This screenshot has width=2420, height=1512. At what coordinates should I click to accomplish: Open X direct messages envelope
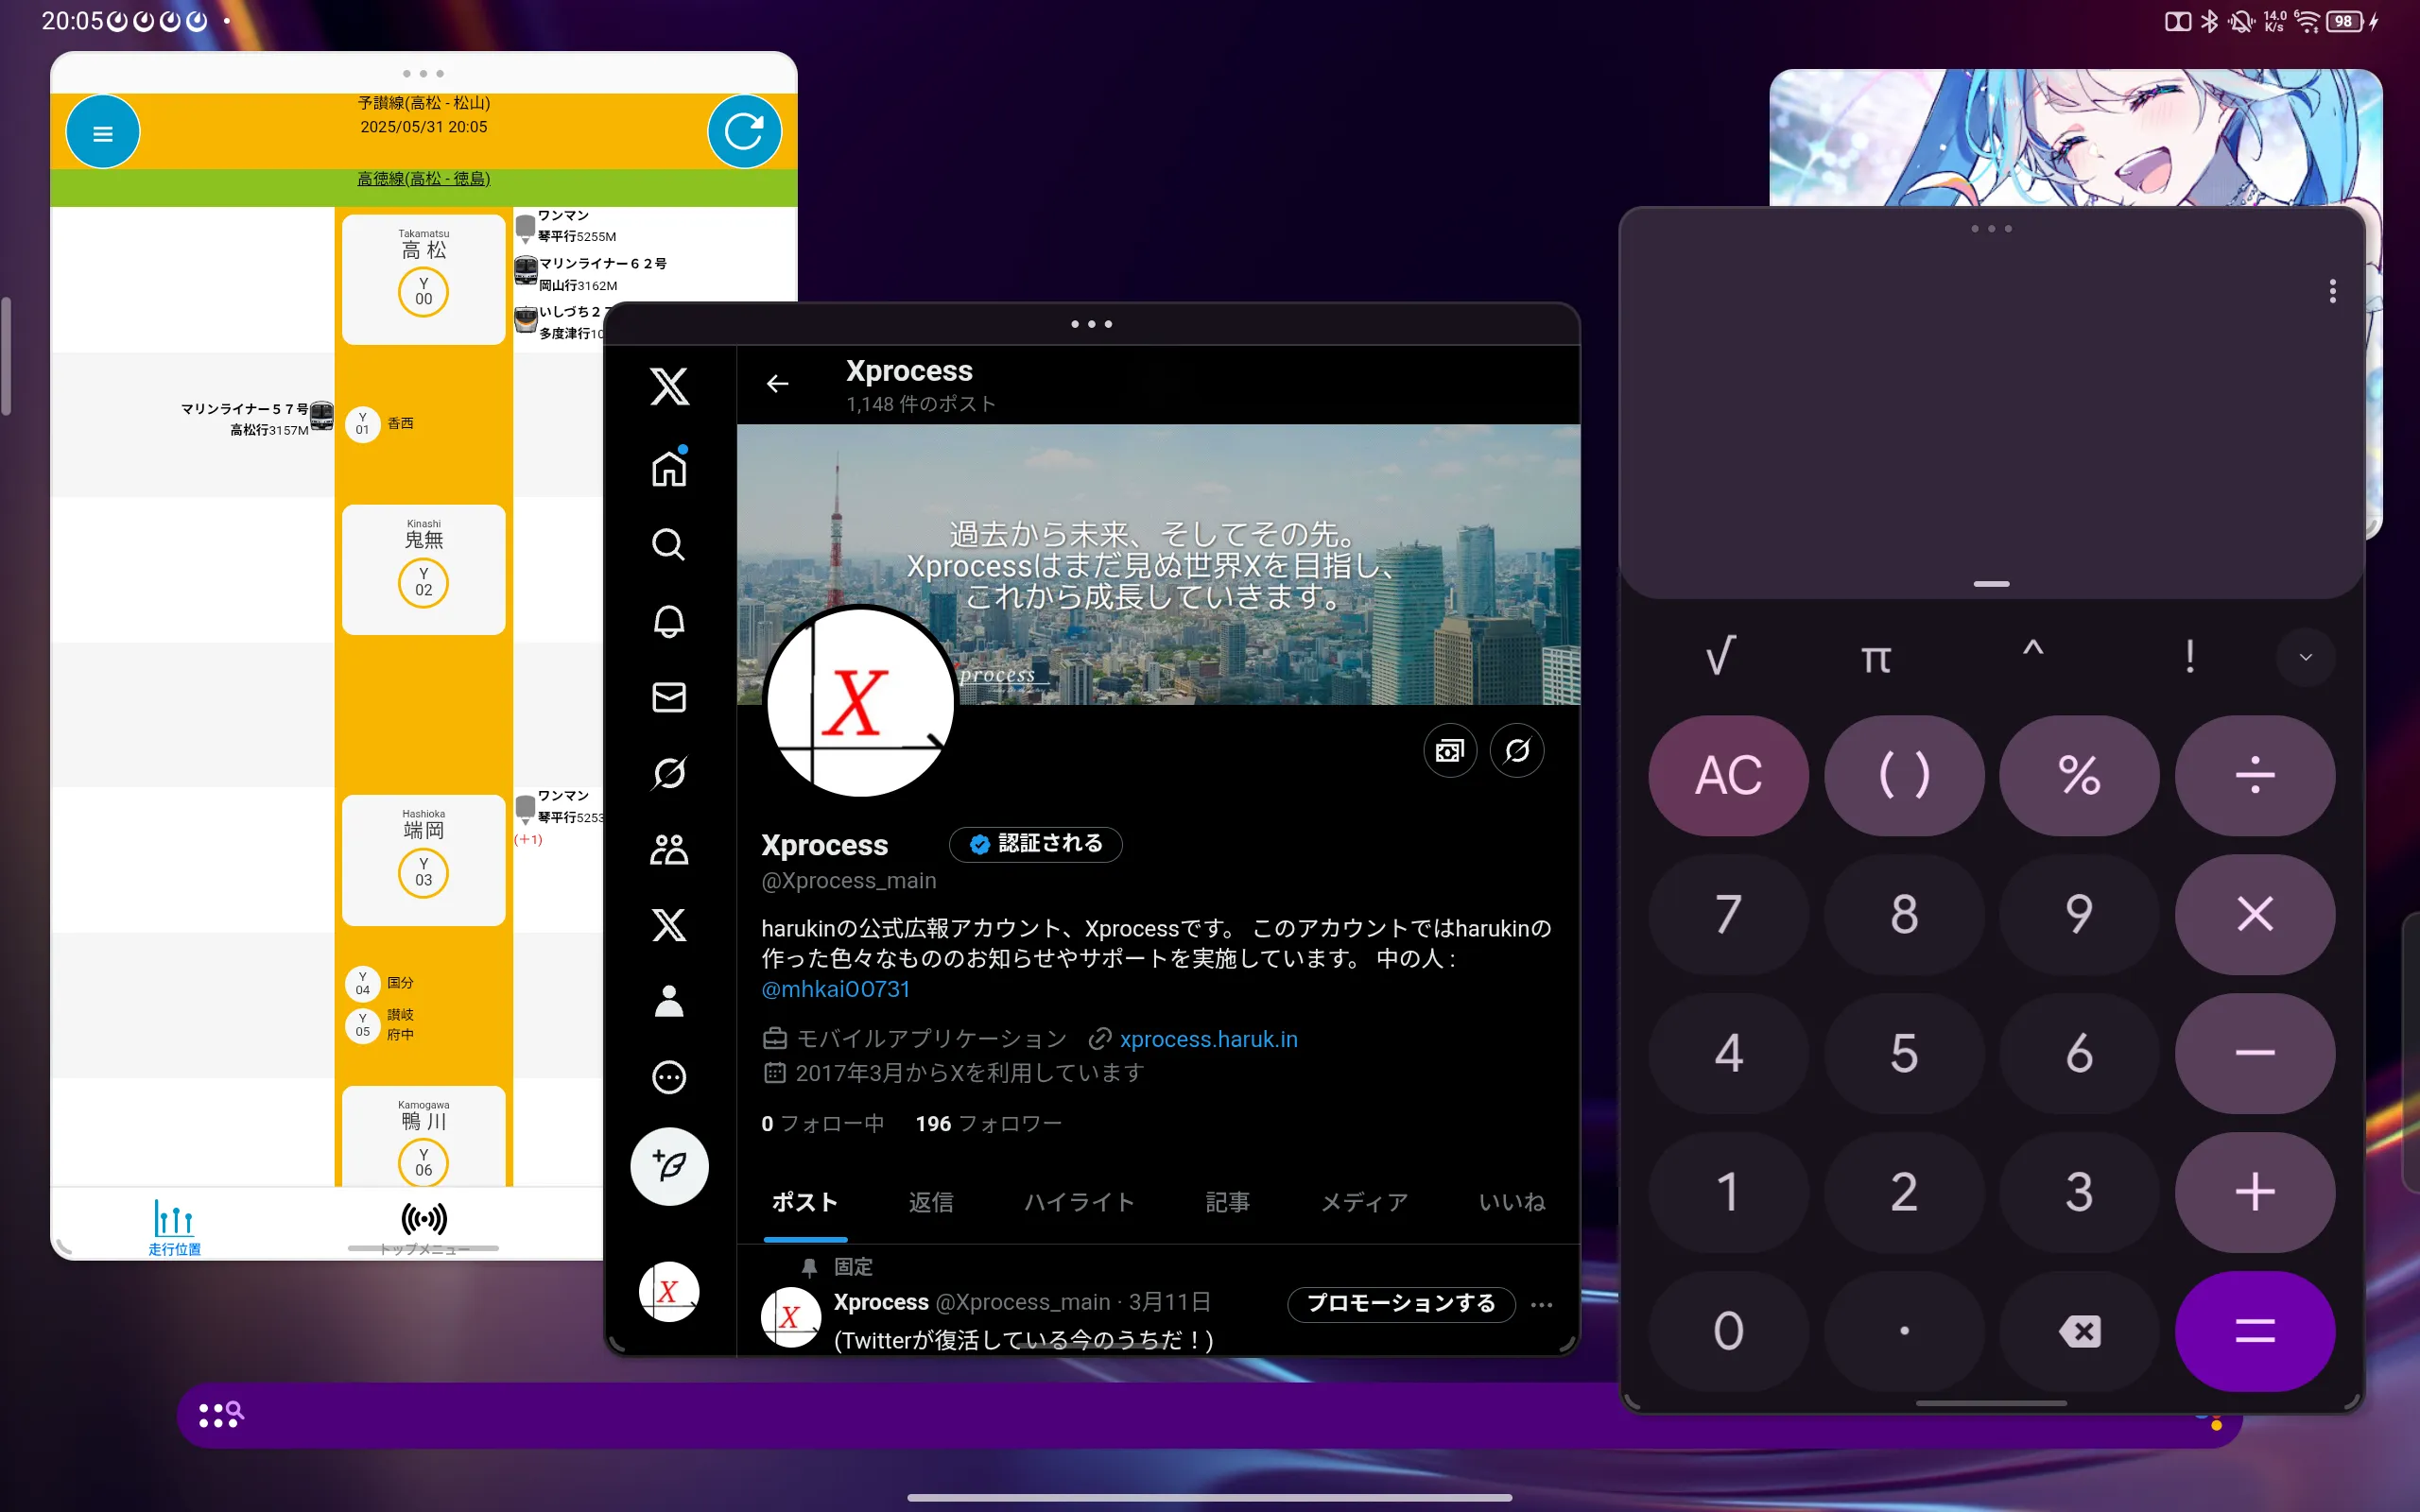pos(668,697)
